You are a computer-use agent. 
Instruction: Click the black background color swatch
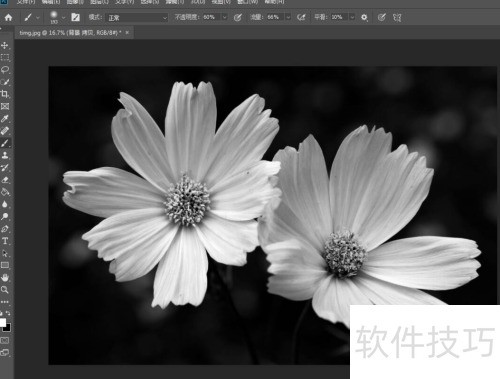point(8,328)
